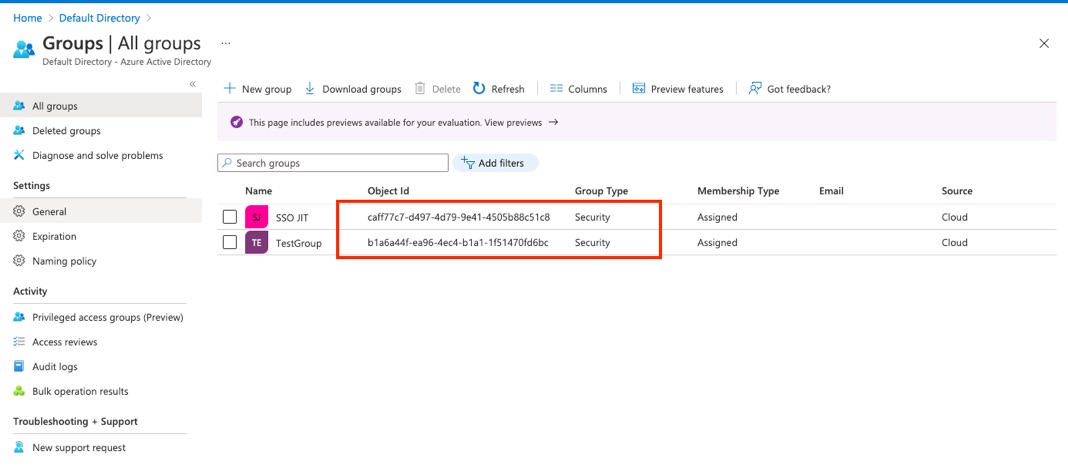
Task: Open the ellipsis more options menu
Action: coord(226,43)
